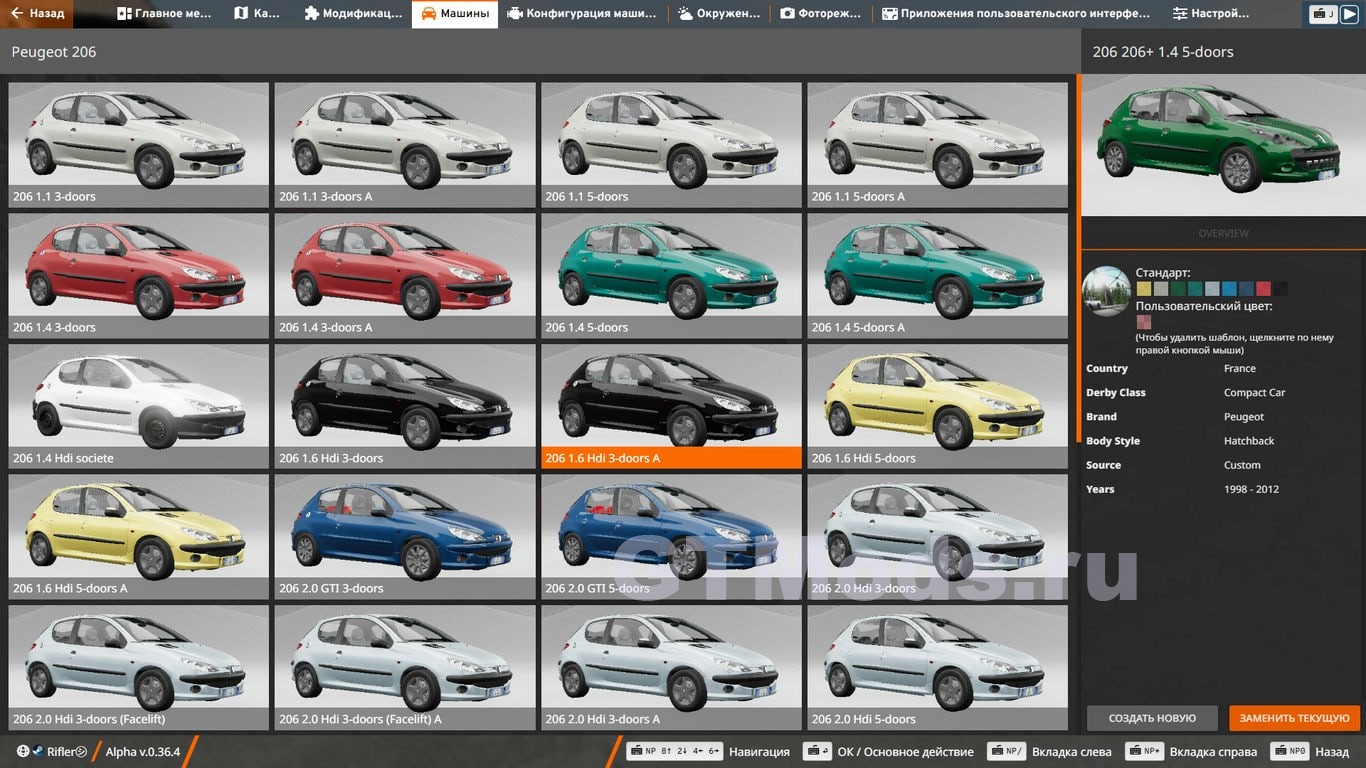Click the Alpha v.0.36.4 version label

[143, 752]
